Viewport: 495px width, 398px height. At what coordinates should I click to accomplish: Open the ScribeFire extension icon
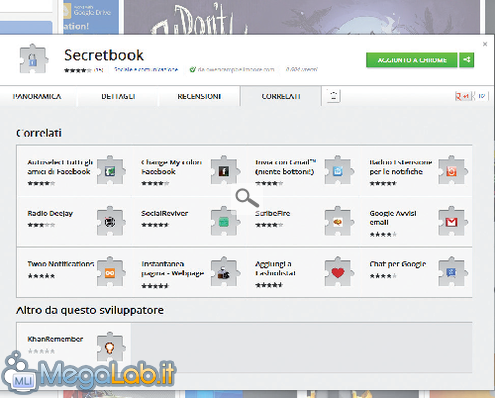tap(338, 221)
